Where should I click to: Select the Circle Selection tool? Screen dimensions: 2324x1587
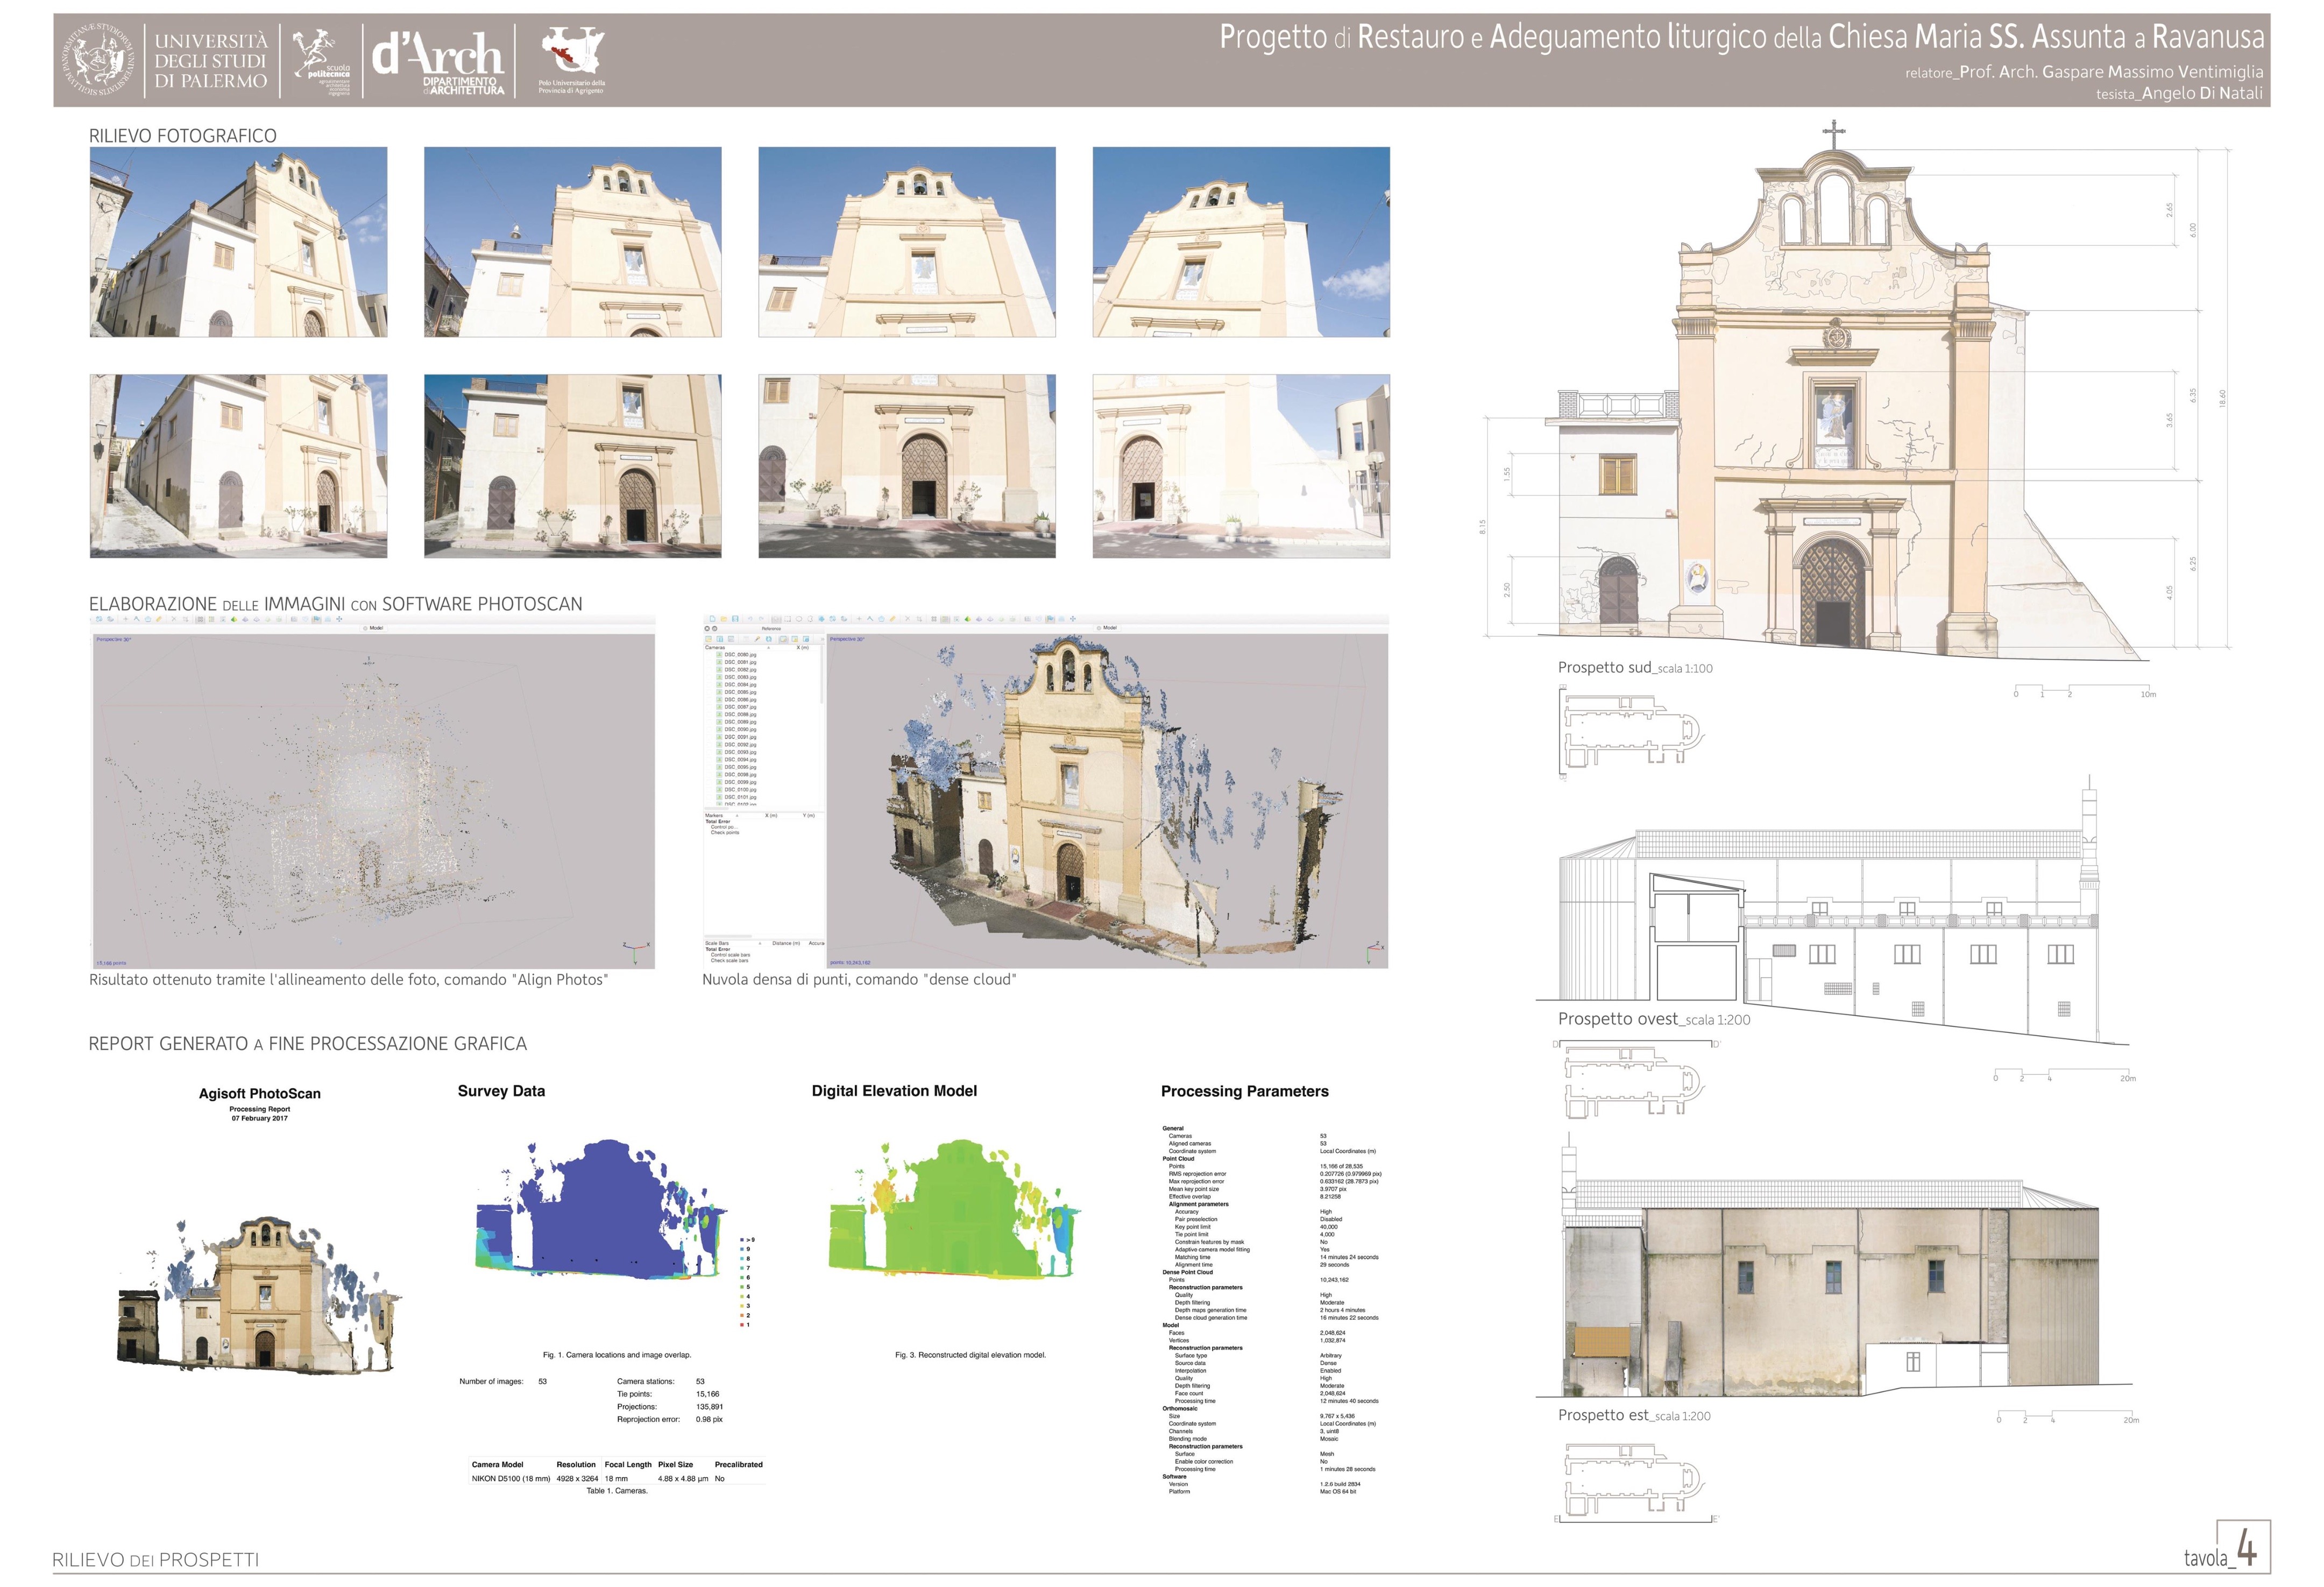[x=799, y=619]
